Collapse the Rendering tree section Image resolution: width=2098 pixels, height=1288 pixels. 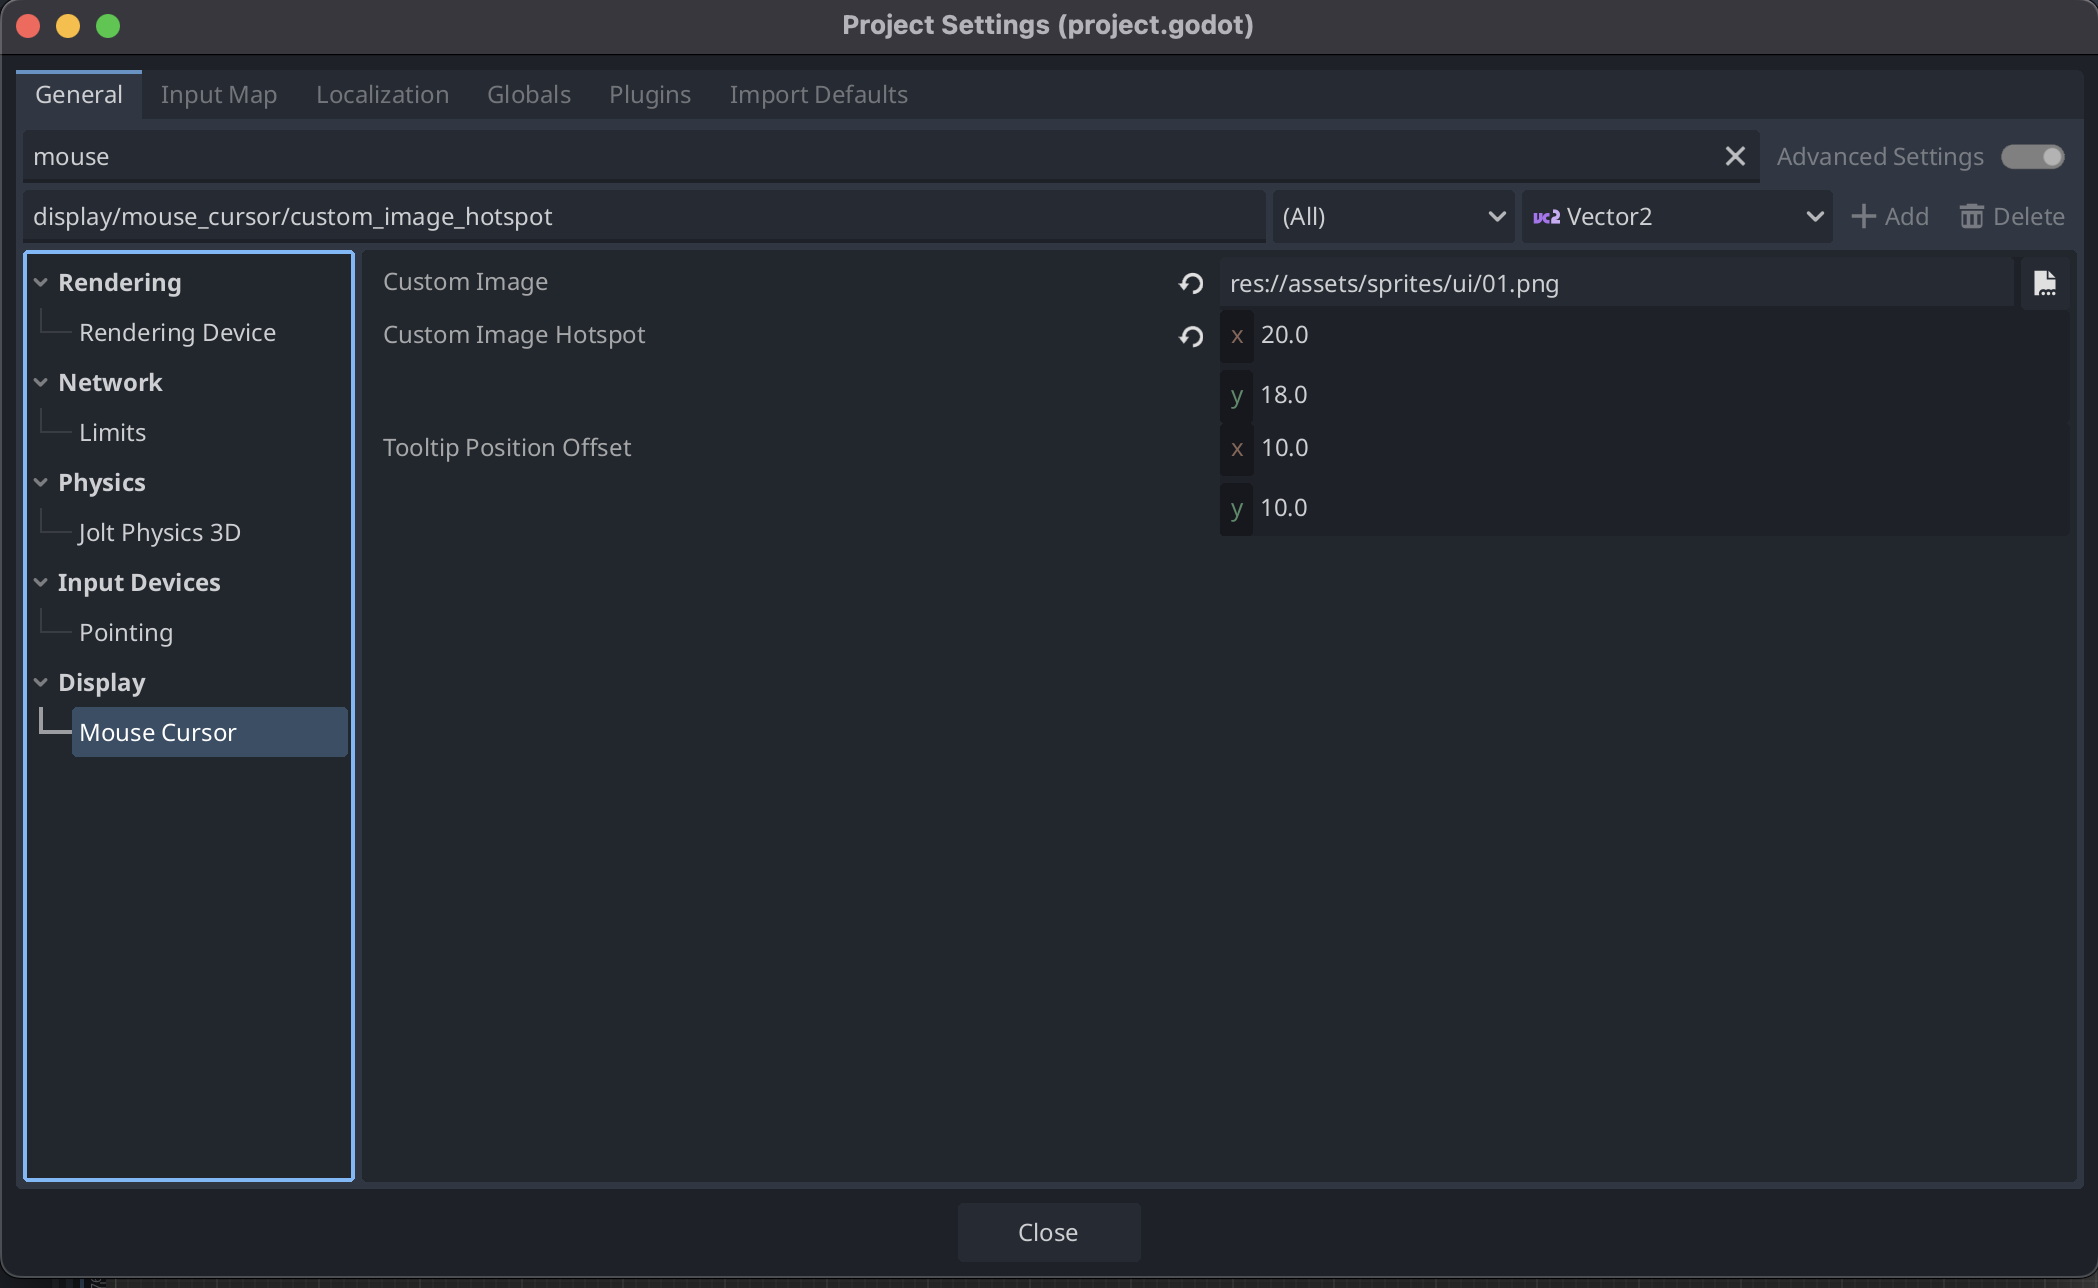(x=41, y=283)
